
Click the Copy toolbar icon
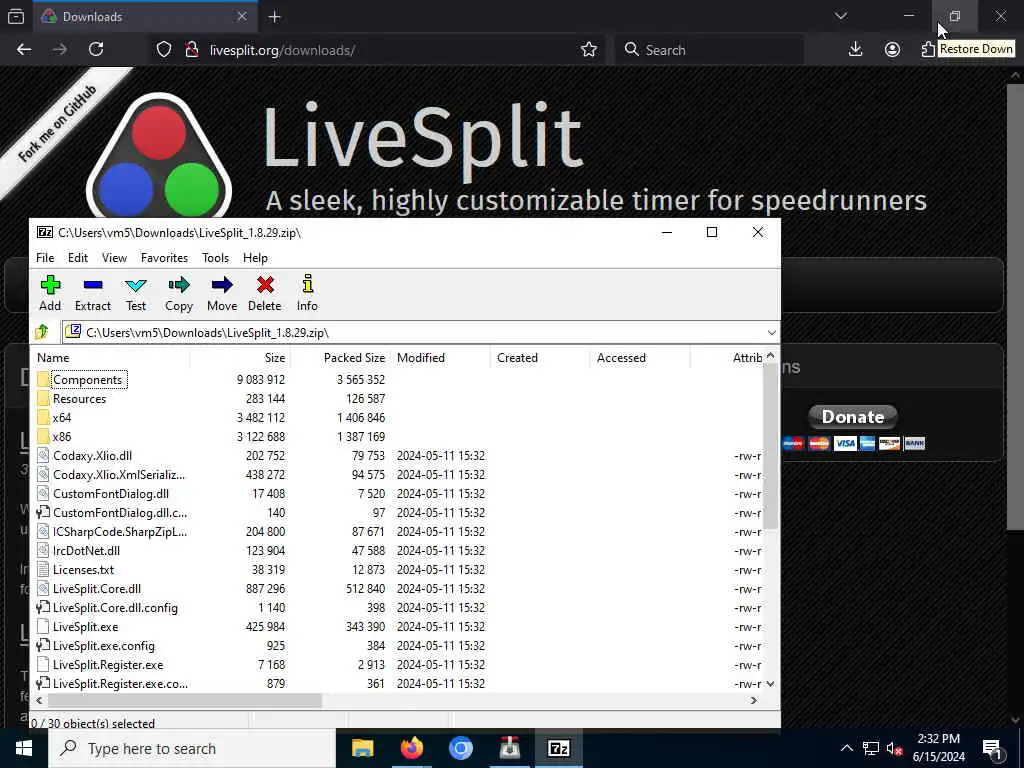tap(178, 293)
